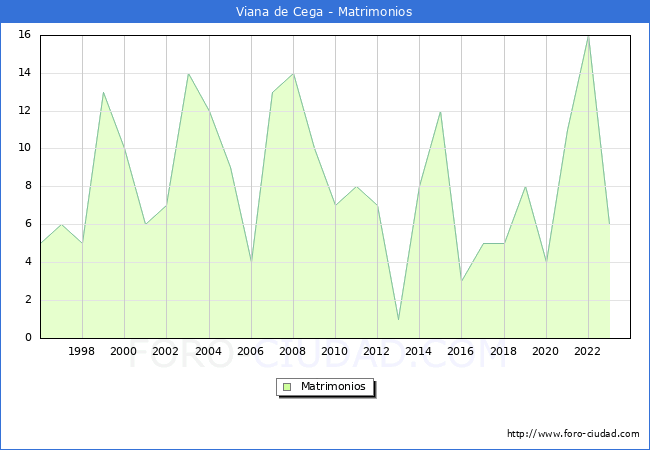The height and width of the screenshot is (450, 650).
Task: Click y-axis value 16
Action: [x=25, y=34]
